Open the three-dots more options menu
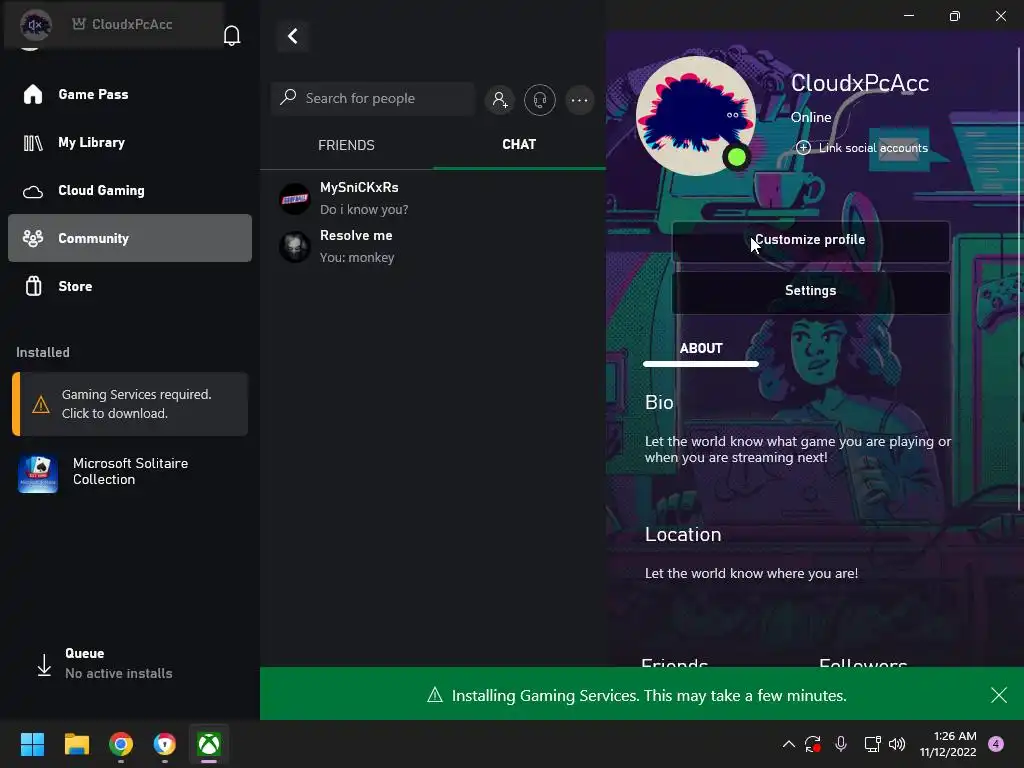The image size is (1024, 768). tap(579, 100)
